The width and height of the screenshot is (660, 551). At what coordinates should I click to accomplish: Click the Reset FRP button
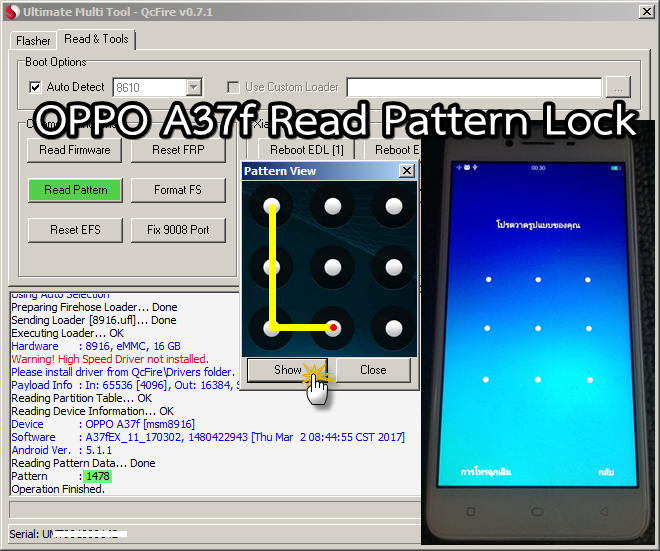[178, 150]
